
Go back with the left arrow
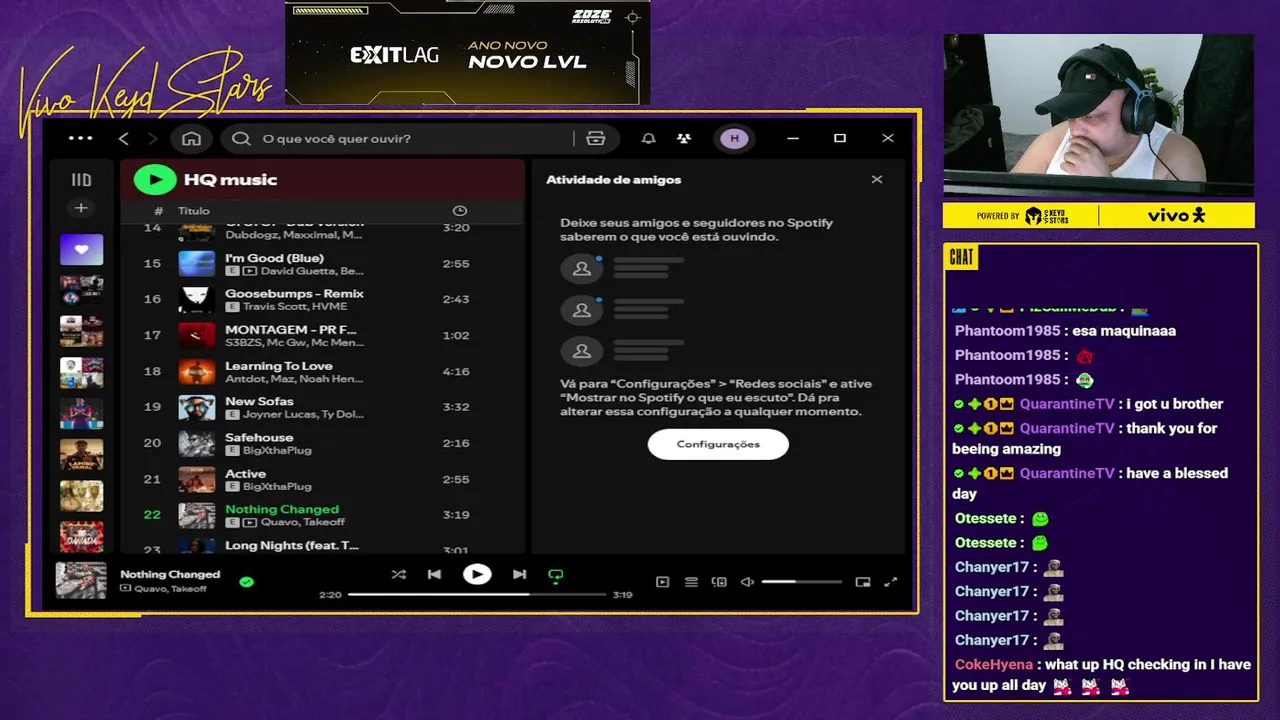pos(124,138)
